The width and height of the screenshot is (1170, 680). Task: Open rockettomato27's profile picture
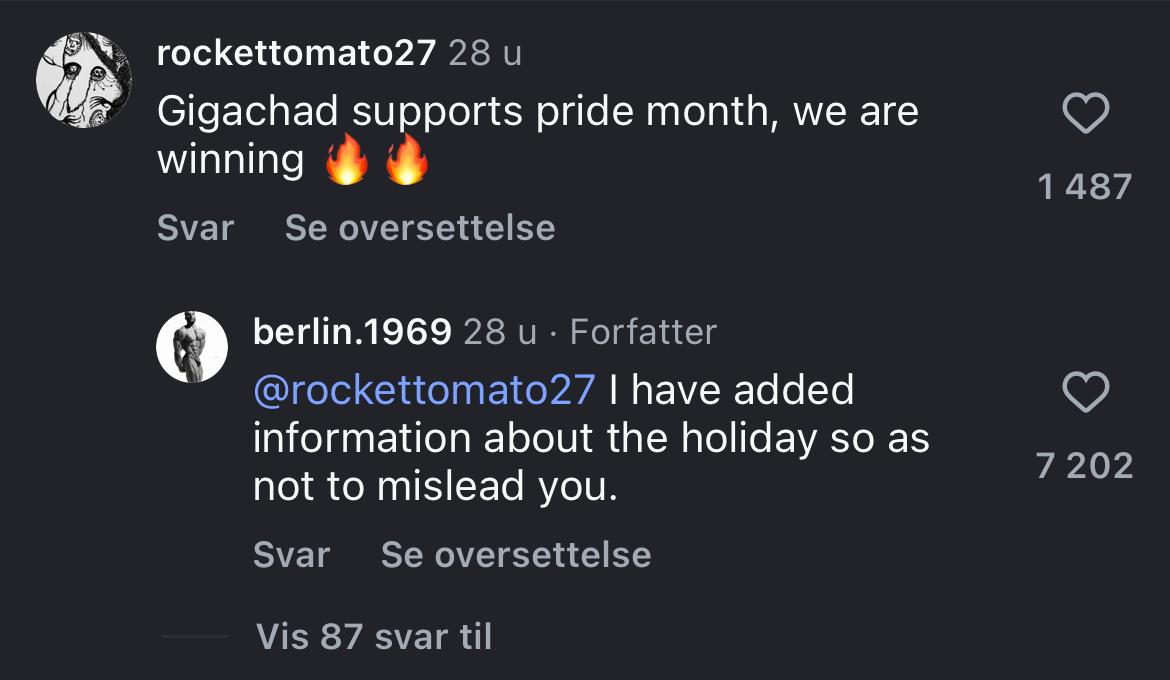(84, 79)
